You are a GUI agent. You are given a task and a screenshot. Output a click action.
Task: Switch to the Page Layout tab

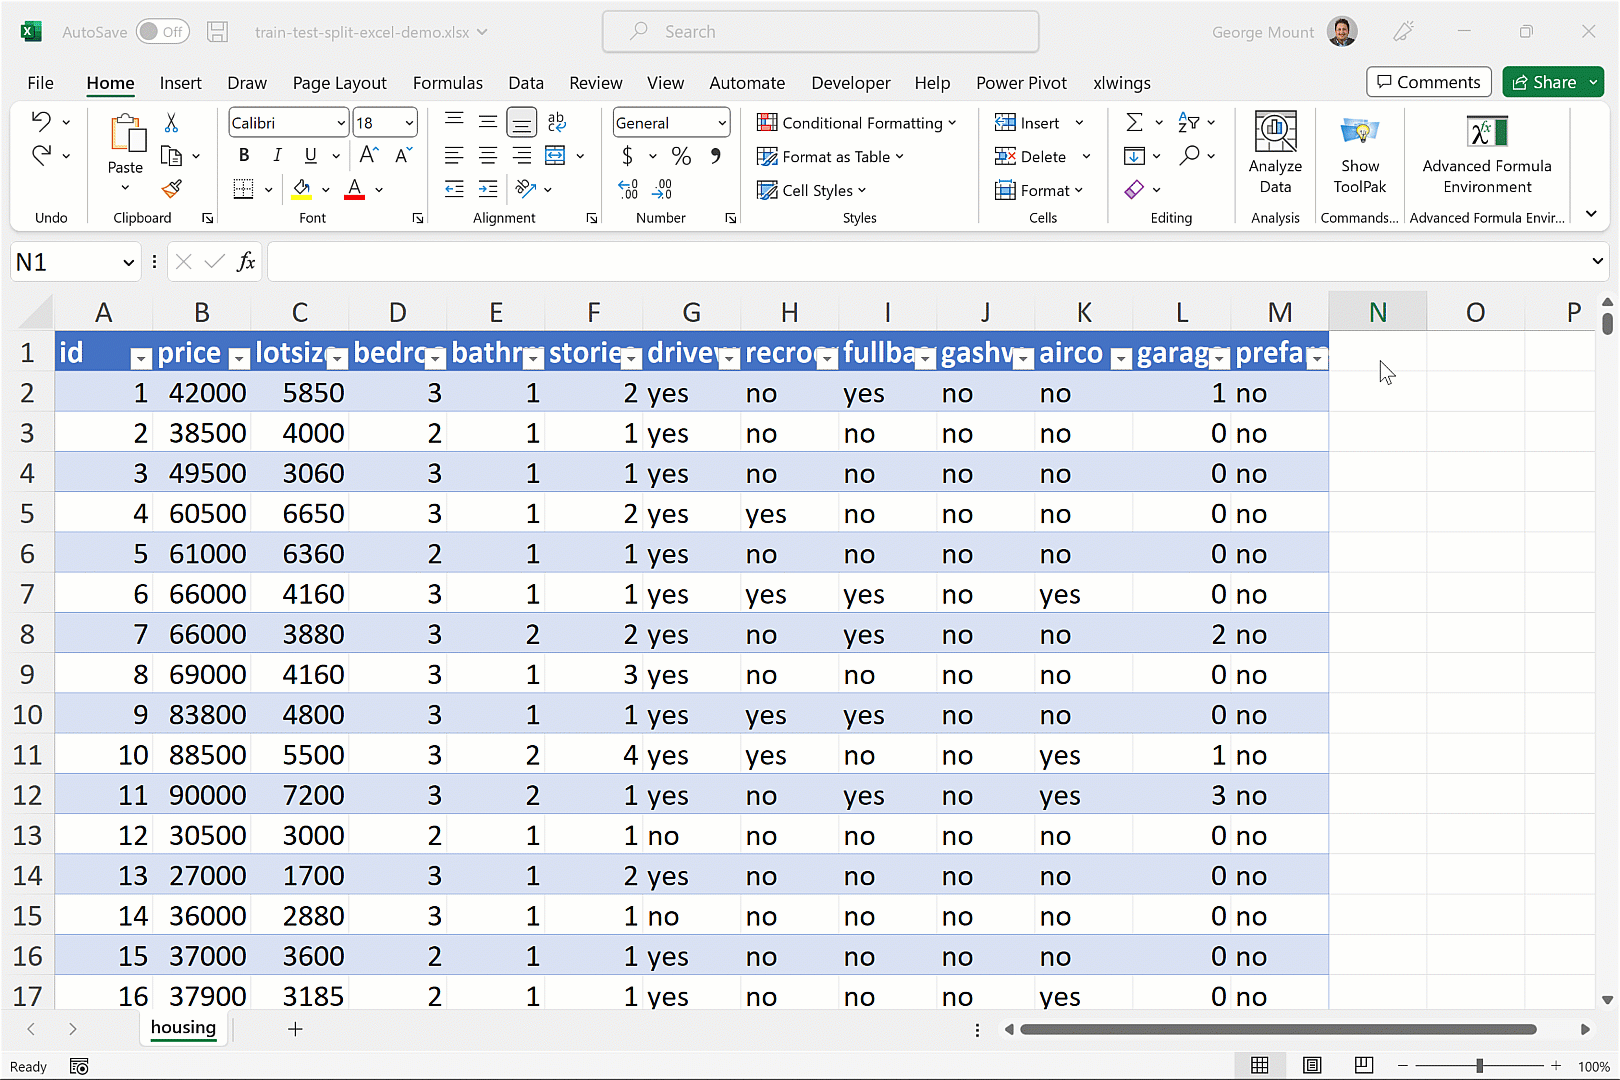click(x=339, y=83)
